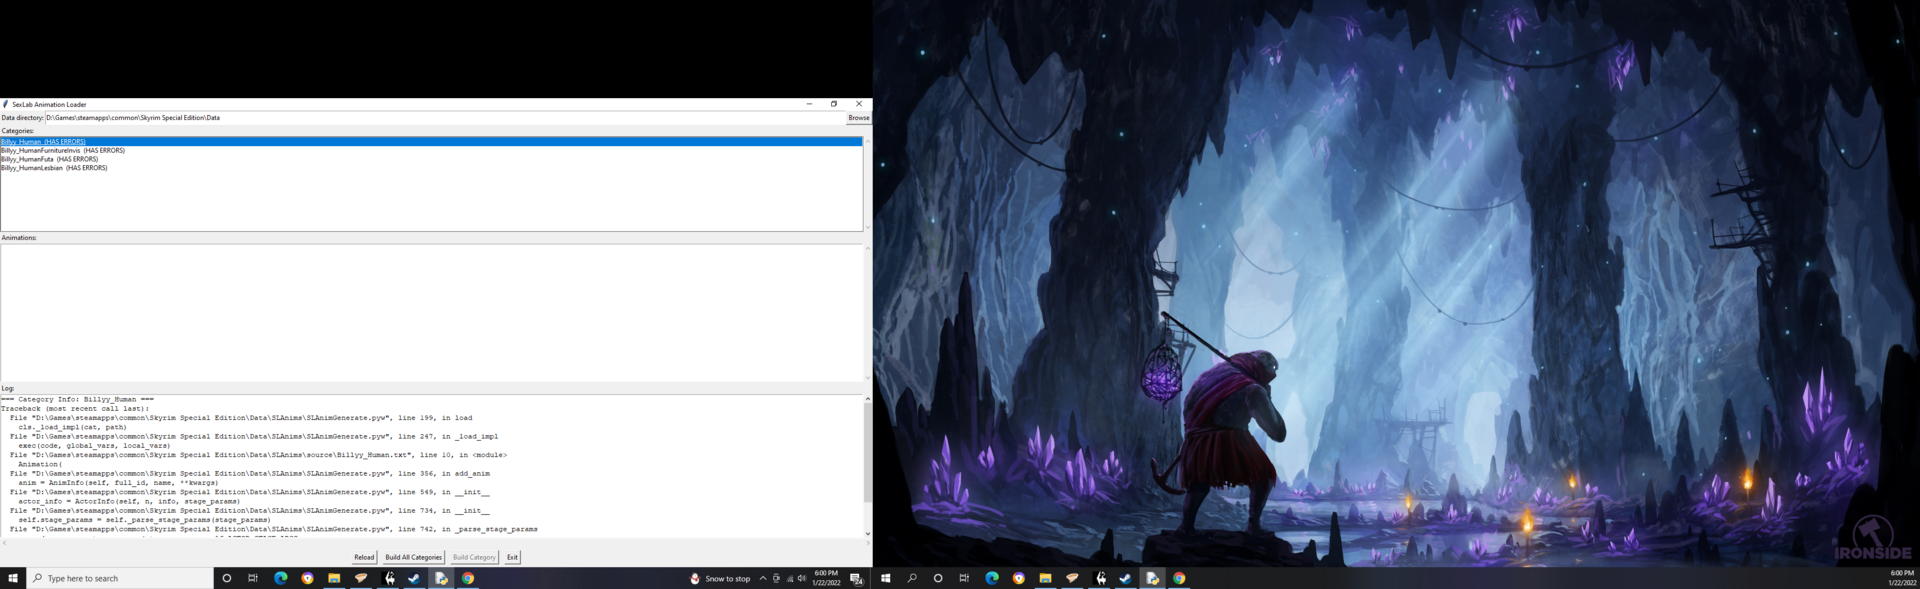
Task: Click the Category Info header line in Log
Action: pyautogui.click(x=77, y=399)
